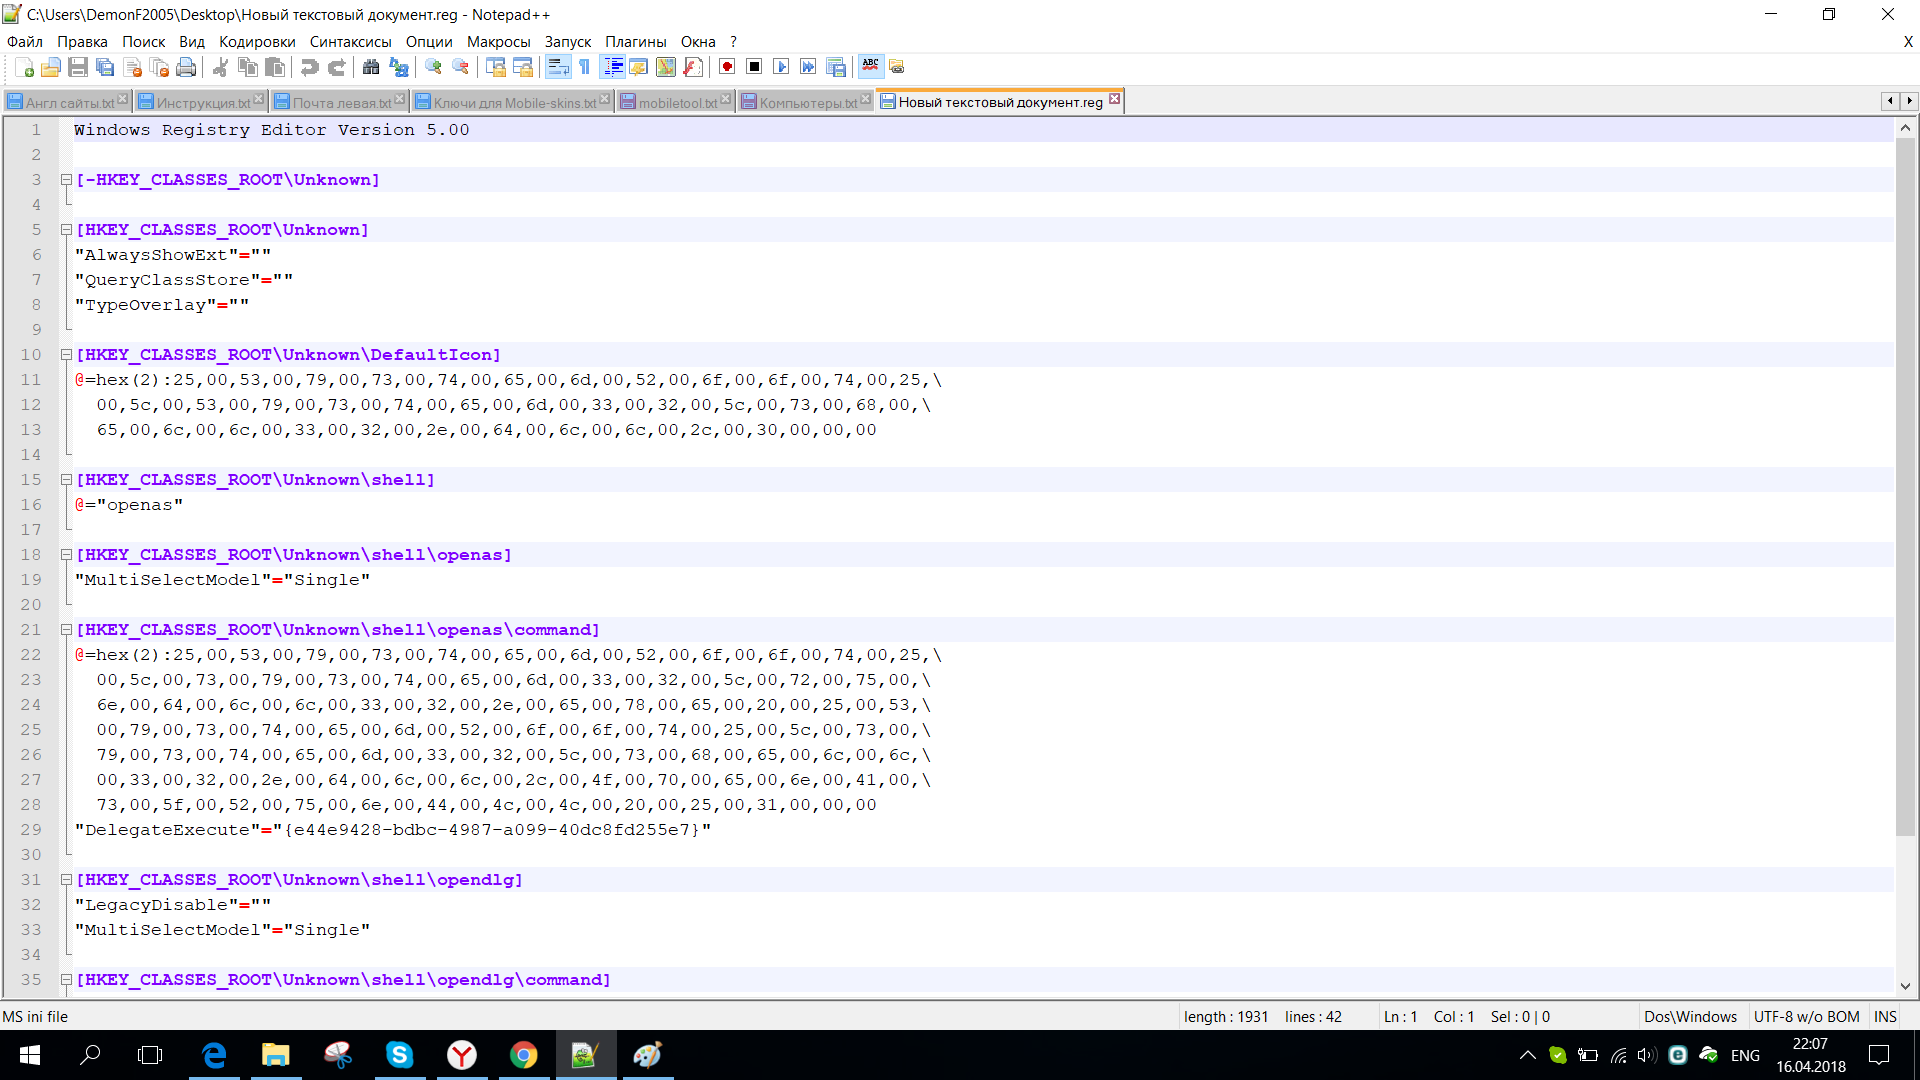Close current document using toolbar Close icon
The height and width of the screenshot is (1080, 1920).
pos(132,67)
